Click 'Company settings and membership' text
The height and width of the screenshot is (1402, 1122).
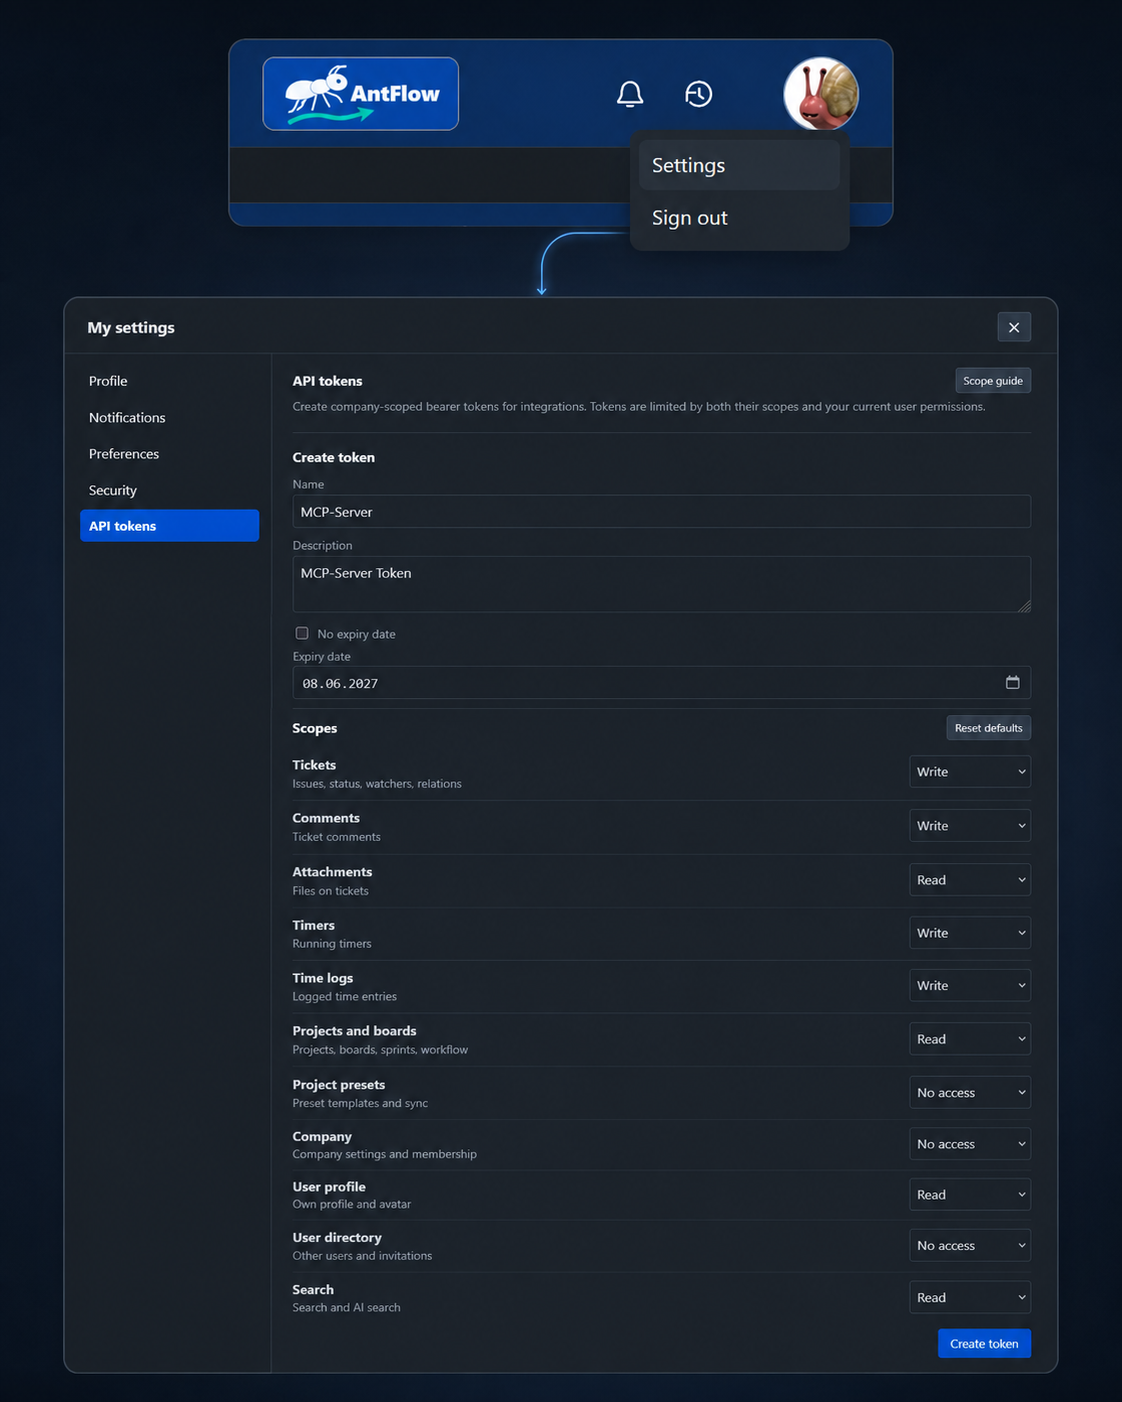pyautogui.click(x=384, y=1154)
